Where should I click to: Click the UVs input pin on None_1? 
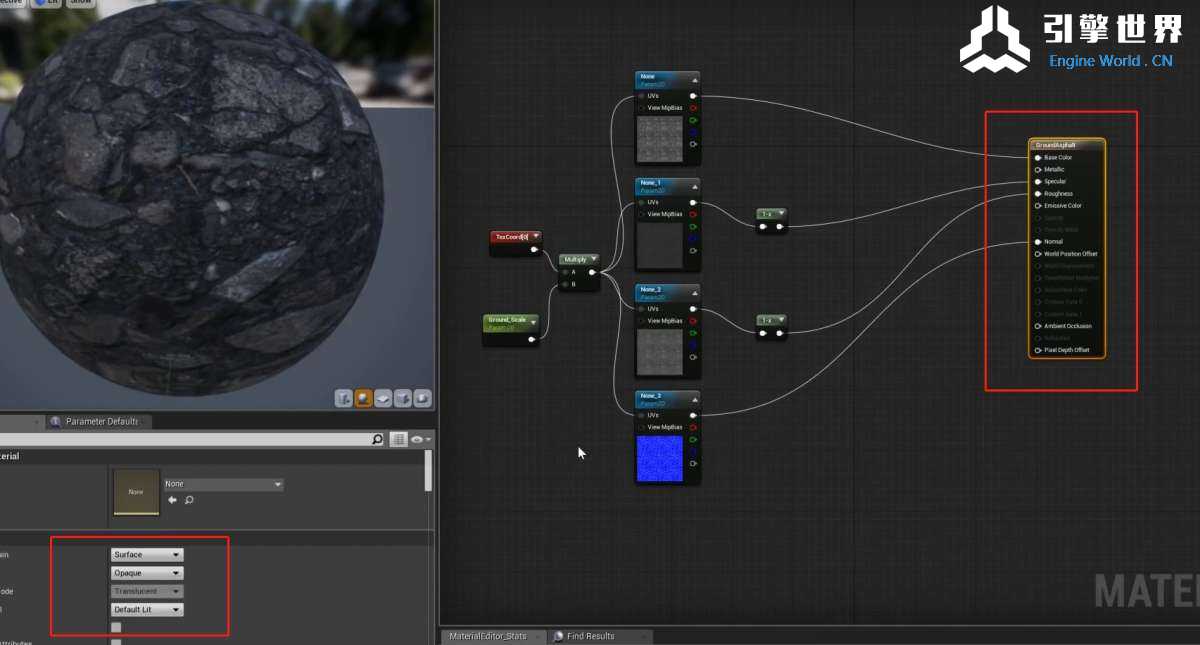pyautogui.click(x=642, y=203)
